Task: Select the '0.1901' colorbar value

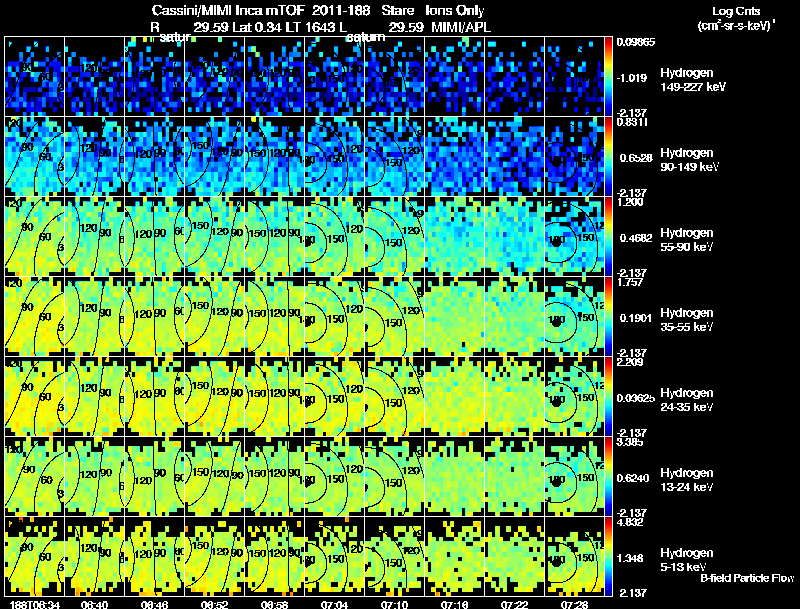Action: [636, 318]
